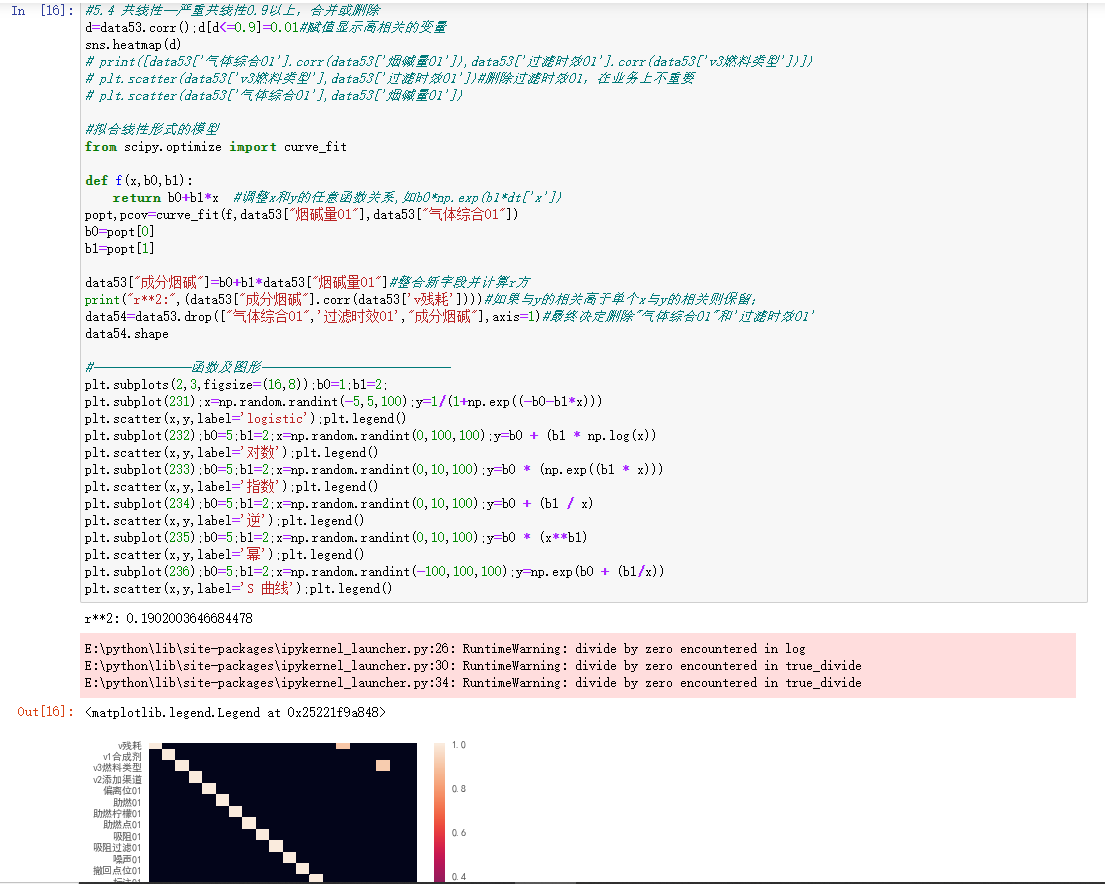
Task: Click the commented line '# plt.scatter(data53['气体综合01'],...'
Action: coord(274,95)
